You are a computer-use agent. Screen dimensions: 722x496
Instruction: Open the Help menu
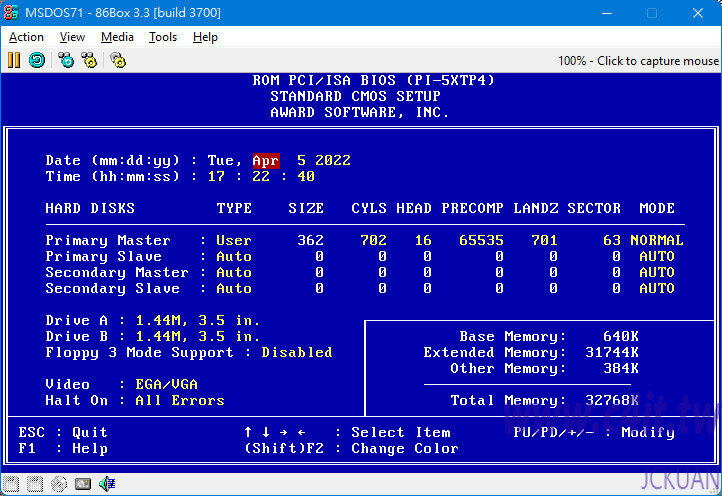tap(205, 37)
